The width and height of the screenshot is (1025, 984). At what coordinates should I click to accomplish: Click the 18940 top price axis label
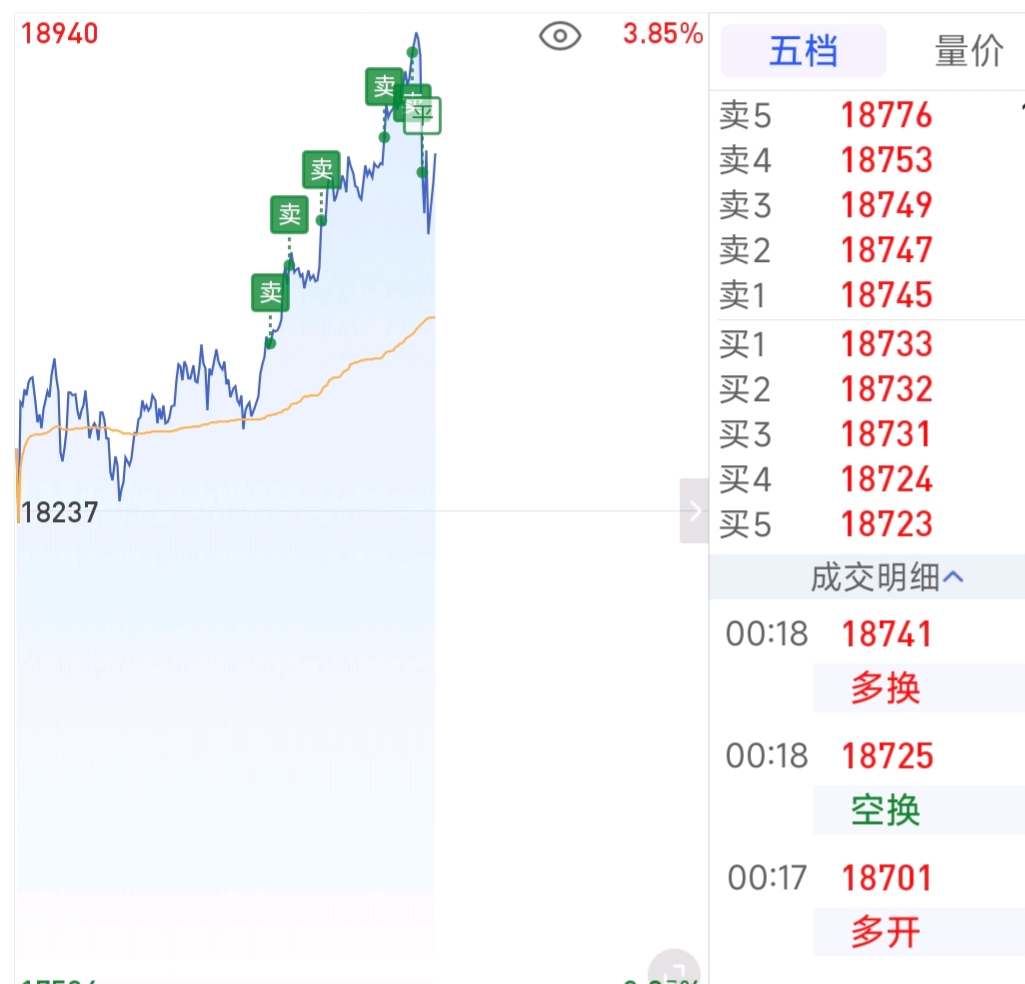[x=60, y=34]
